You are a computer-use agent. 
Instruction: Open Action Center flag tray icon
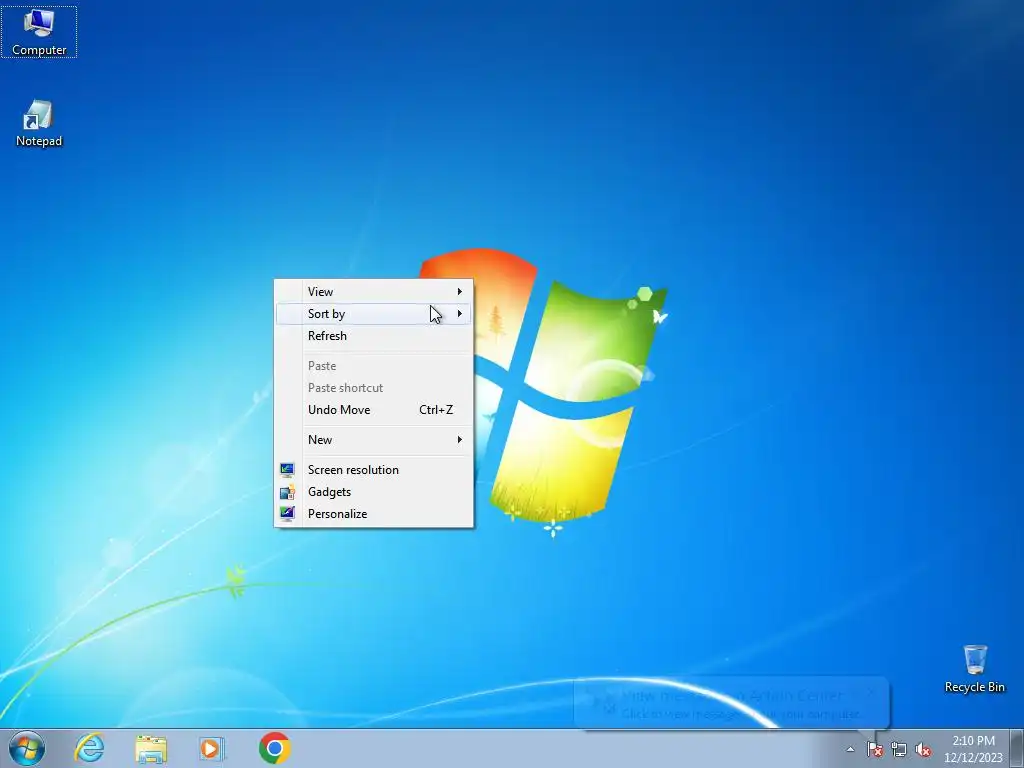874,749
